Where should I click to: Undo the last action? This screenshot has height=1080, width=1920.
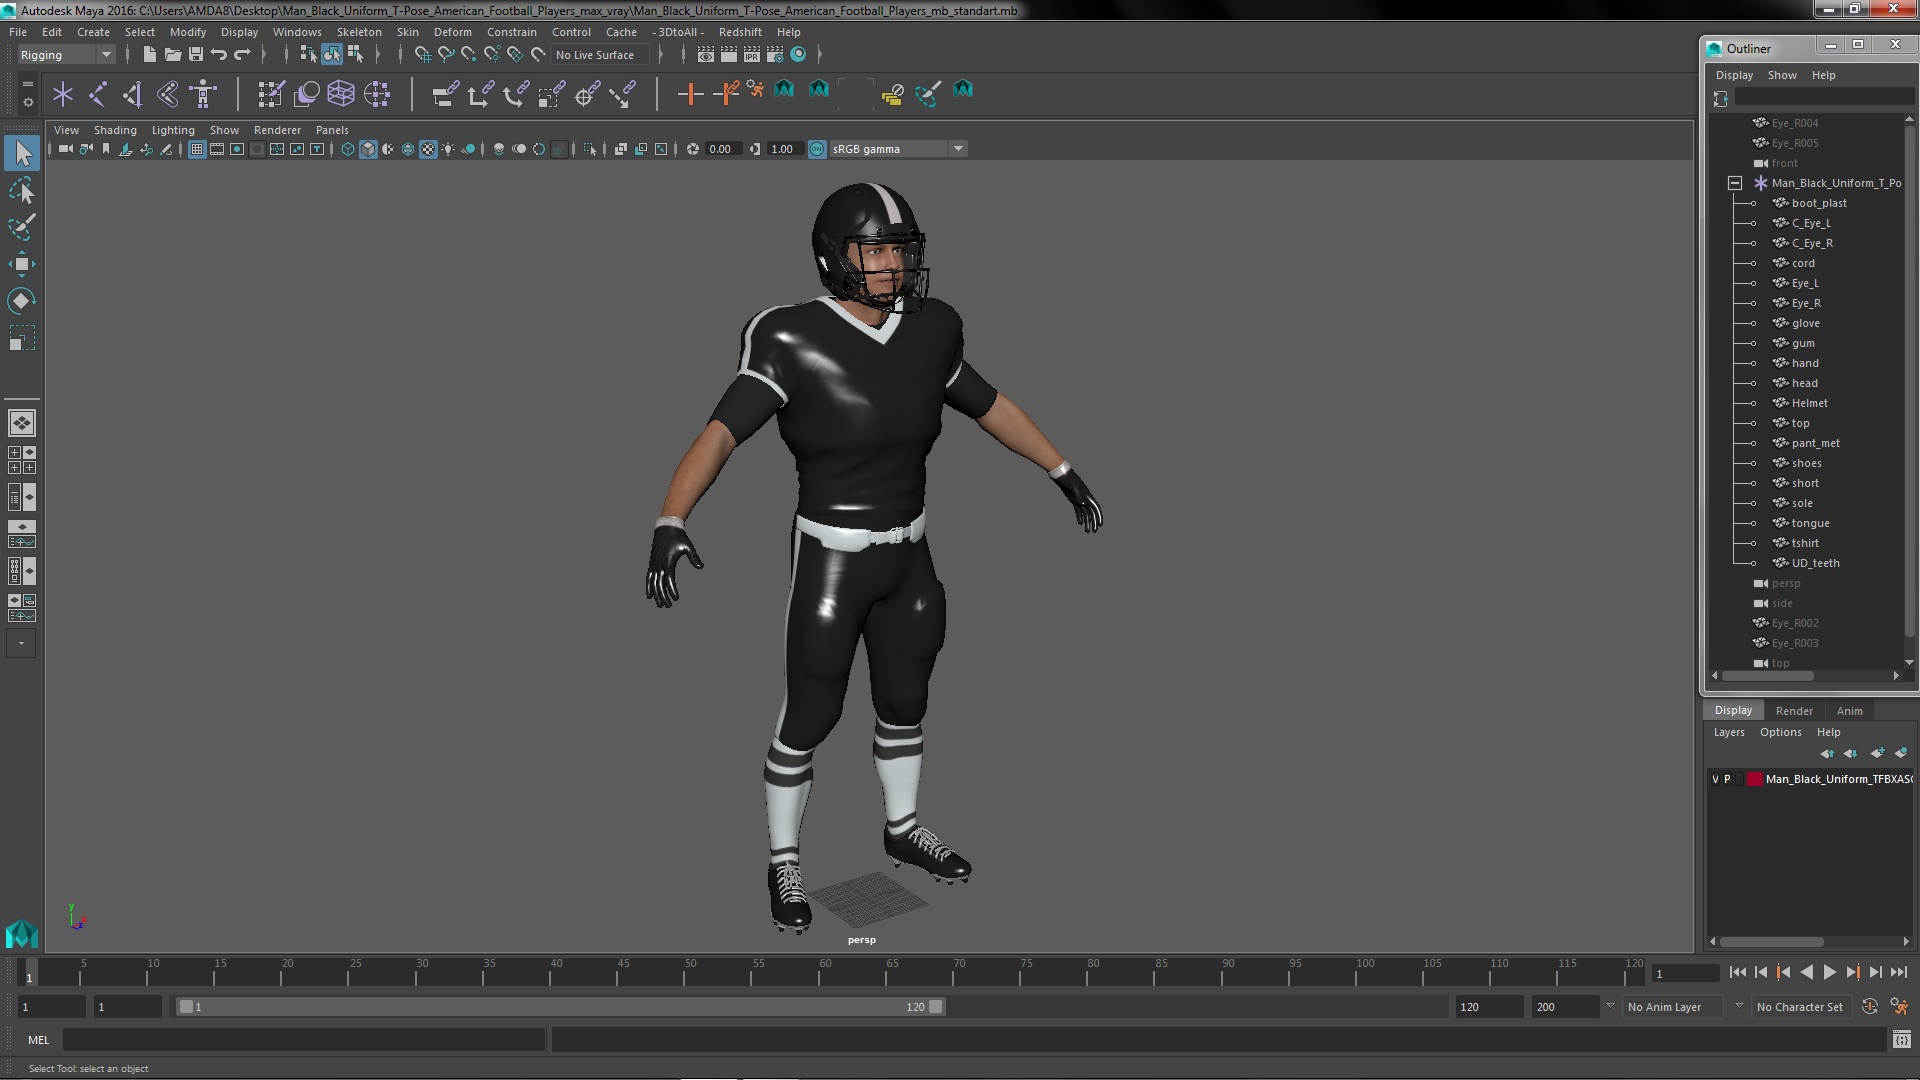point(219,54)
